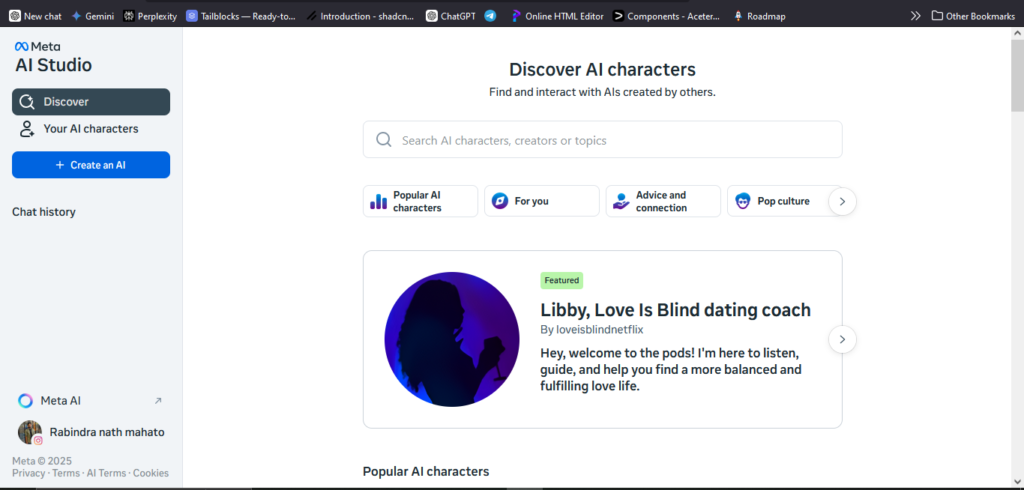The height and width of the screenshot is (490, 1024).
Task: Open Libby, Love Is Blind dating coach title
Action: pos(675,310)
